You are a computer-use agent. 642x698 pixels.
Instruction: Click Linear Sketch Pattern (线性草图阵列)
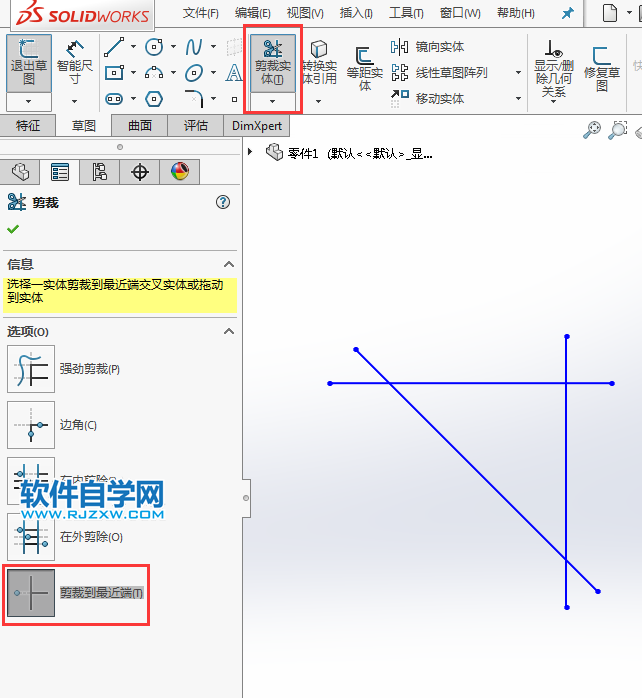click(x=439, y=73)
